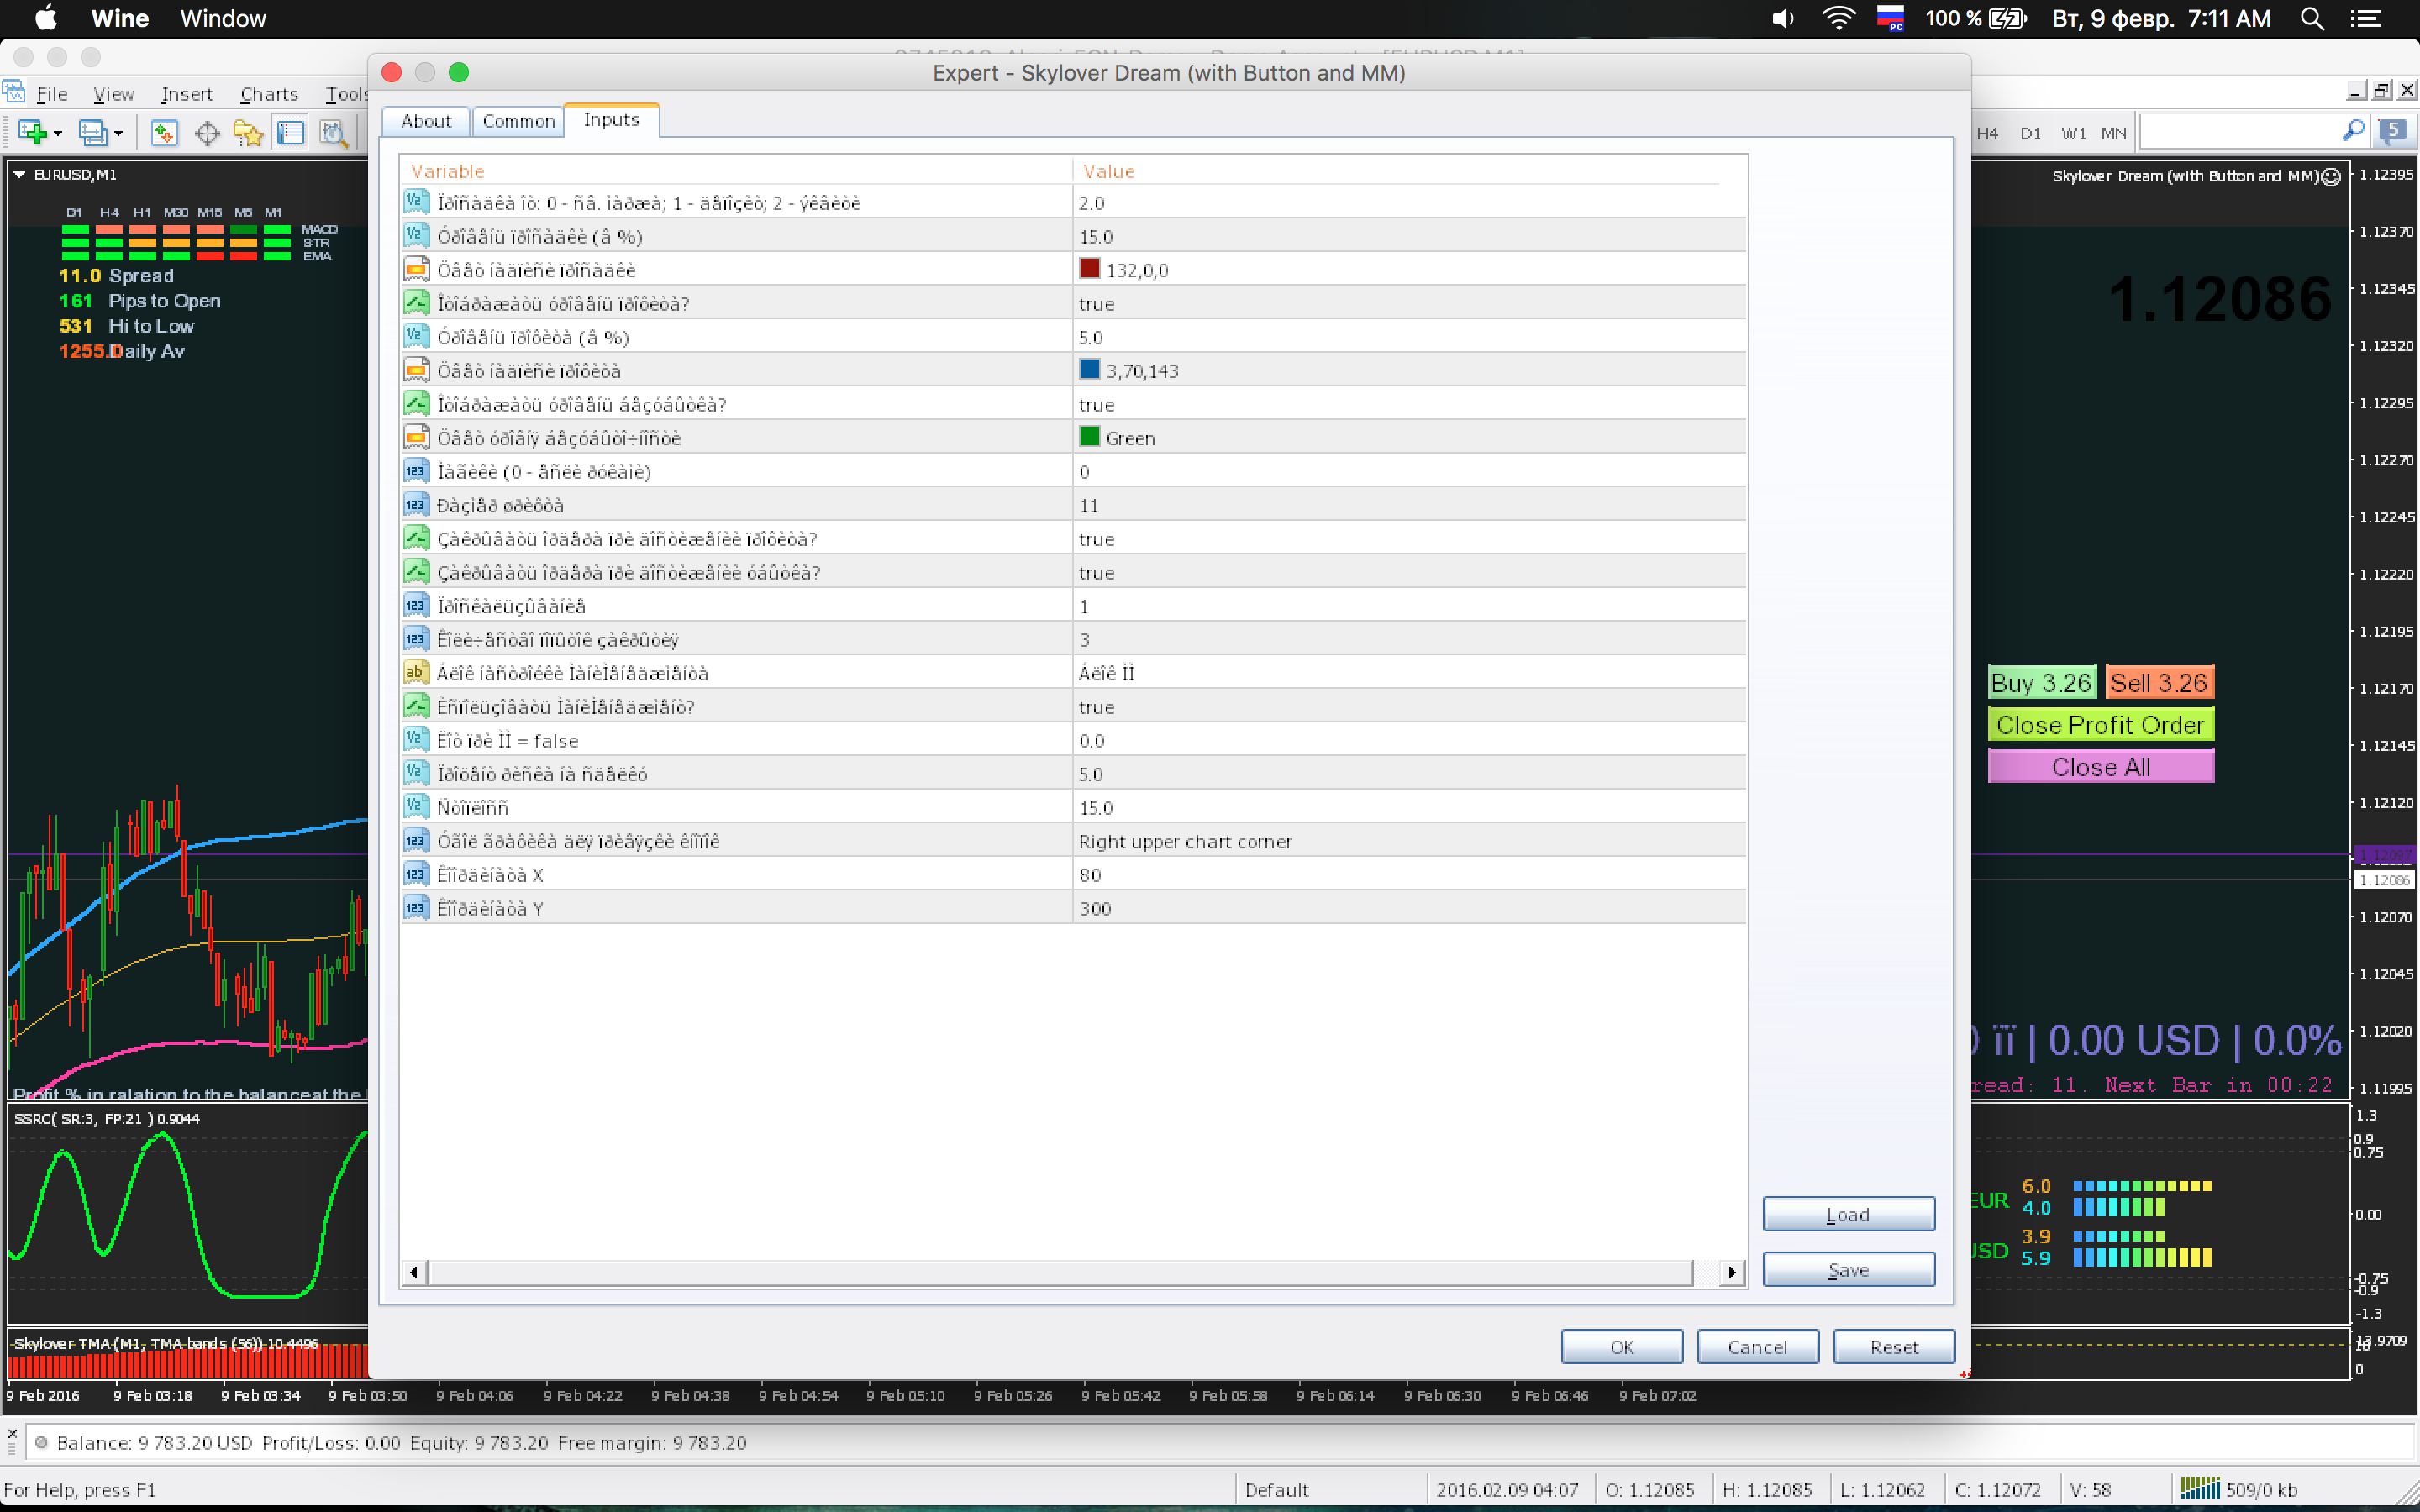Select the D1 timeframe button
The image size is (2420, 1512).
2030,133
